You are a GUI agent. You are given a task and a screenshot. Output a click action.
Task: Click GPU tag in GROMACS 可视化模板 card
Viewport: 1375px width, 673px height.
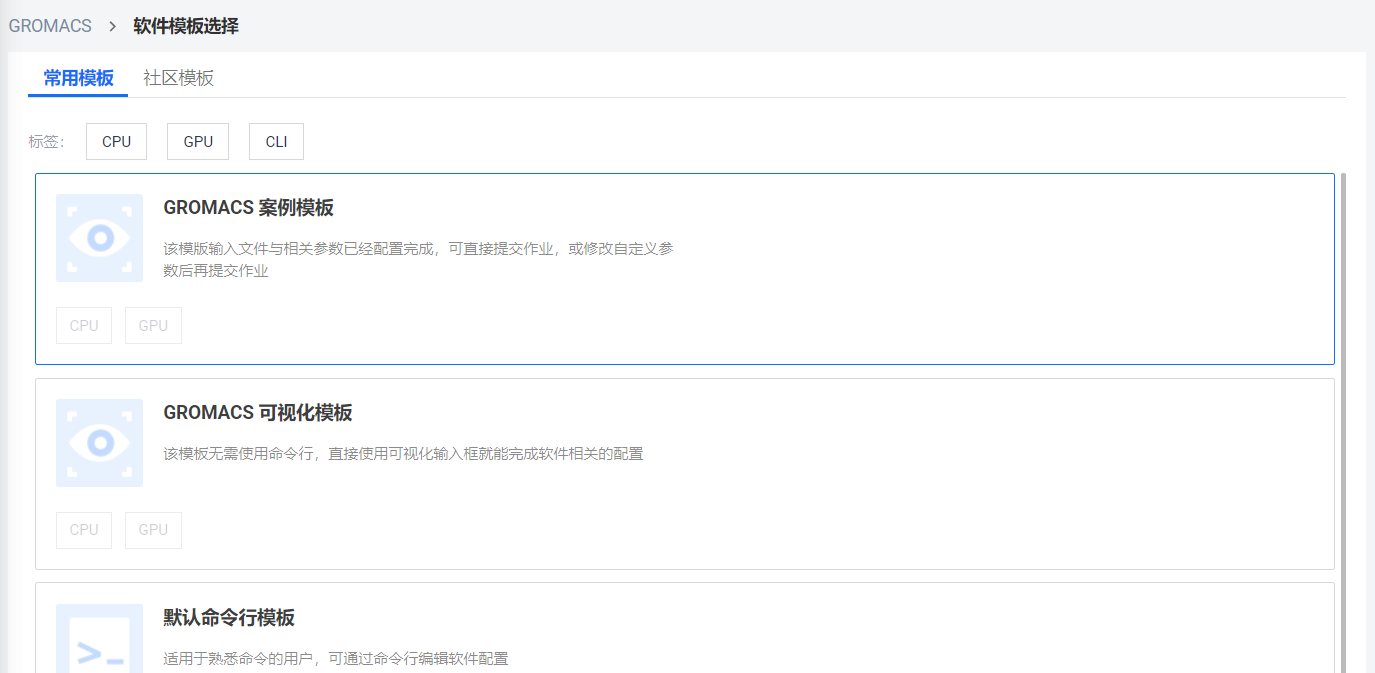[x=153, y=530]
